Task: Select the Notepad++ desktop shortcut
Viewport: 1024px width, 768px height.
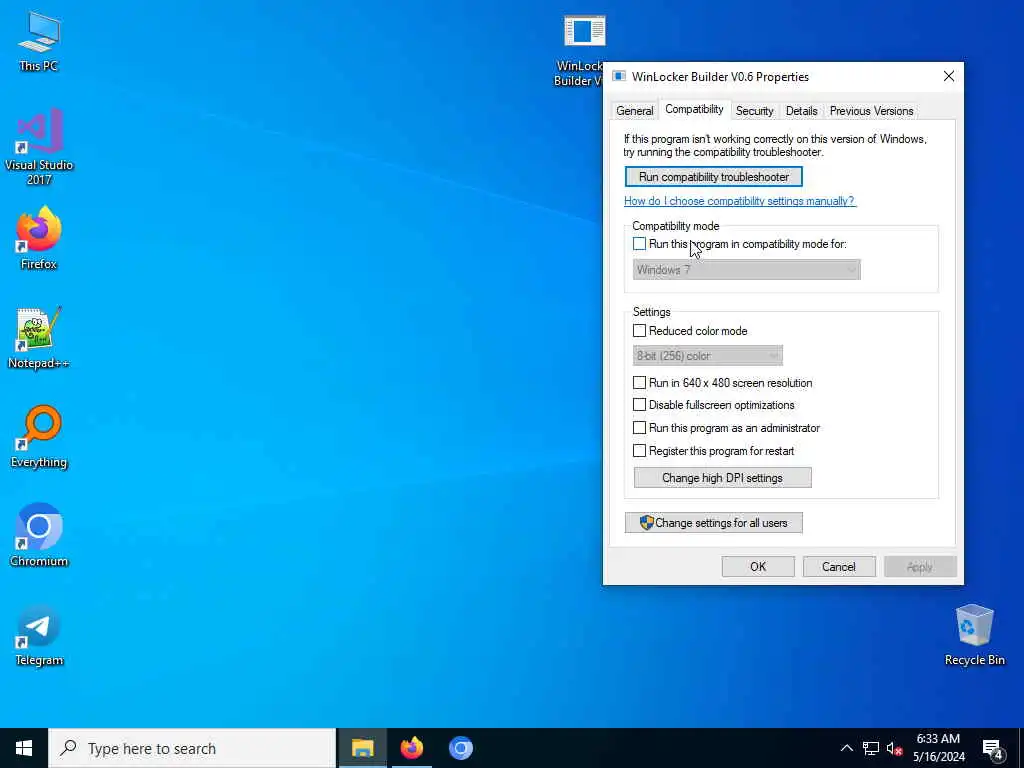Action: point(39,338)
